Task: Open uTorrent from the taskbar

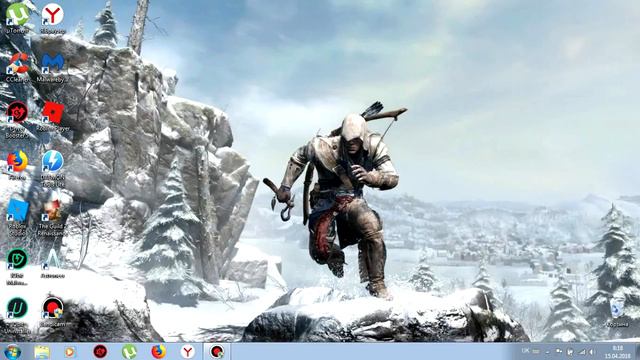Action: (129, 351)
